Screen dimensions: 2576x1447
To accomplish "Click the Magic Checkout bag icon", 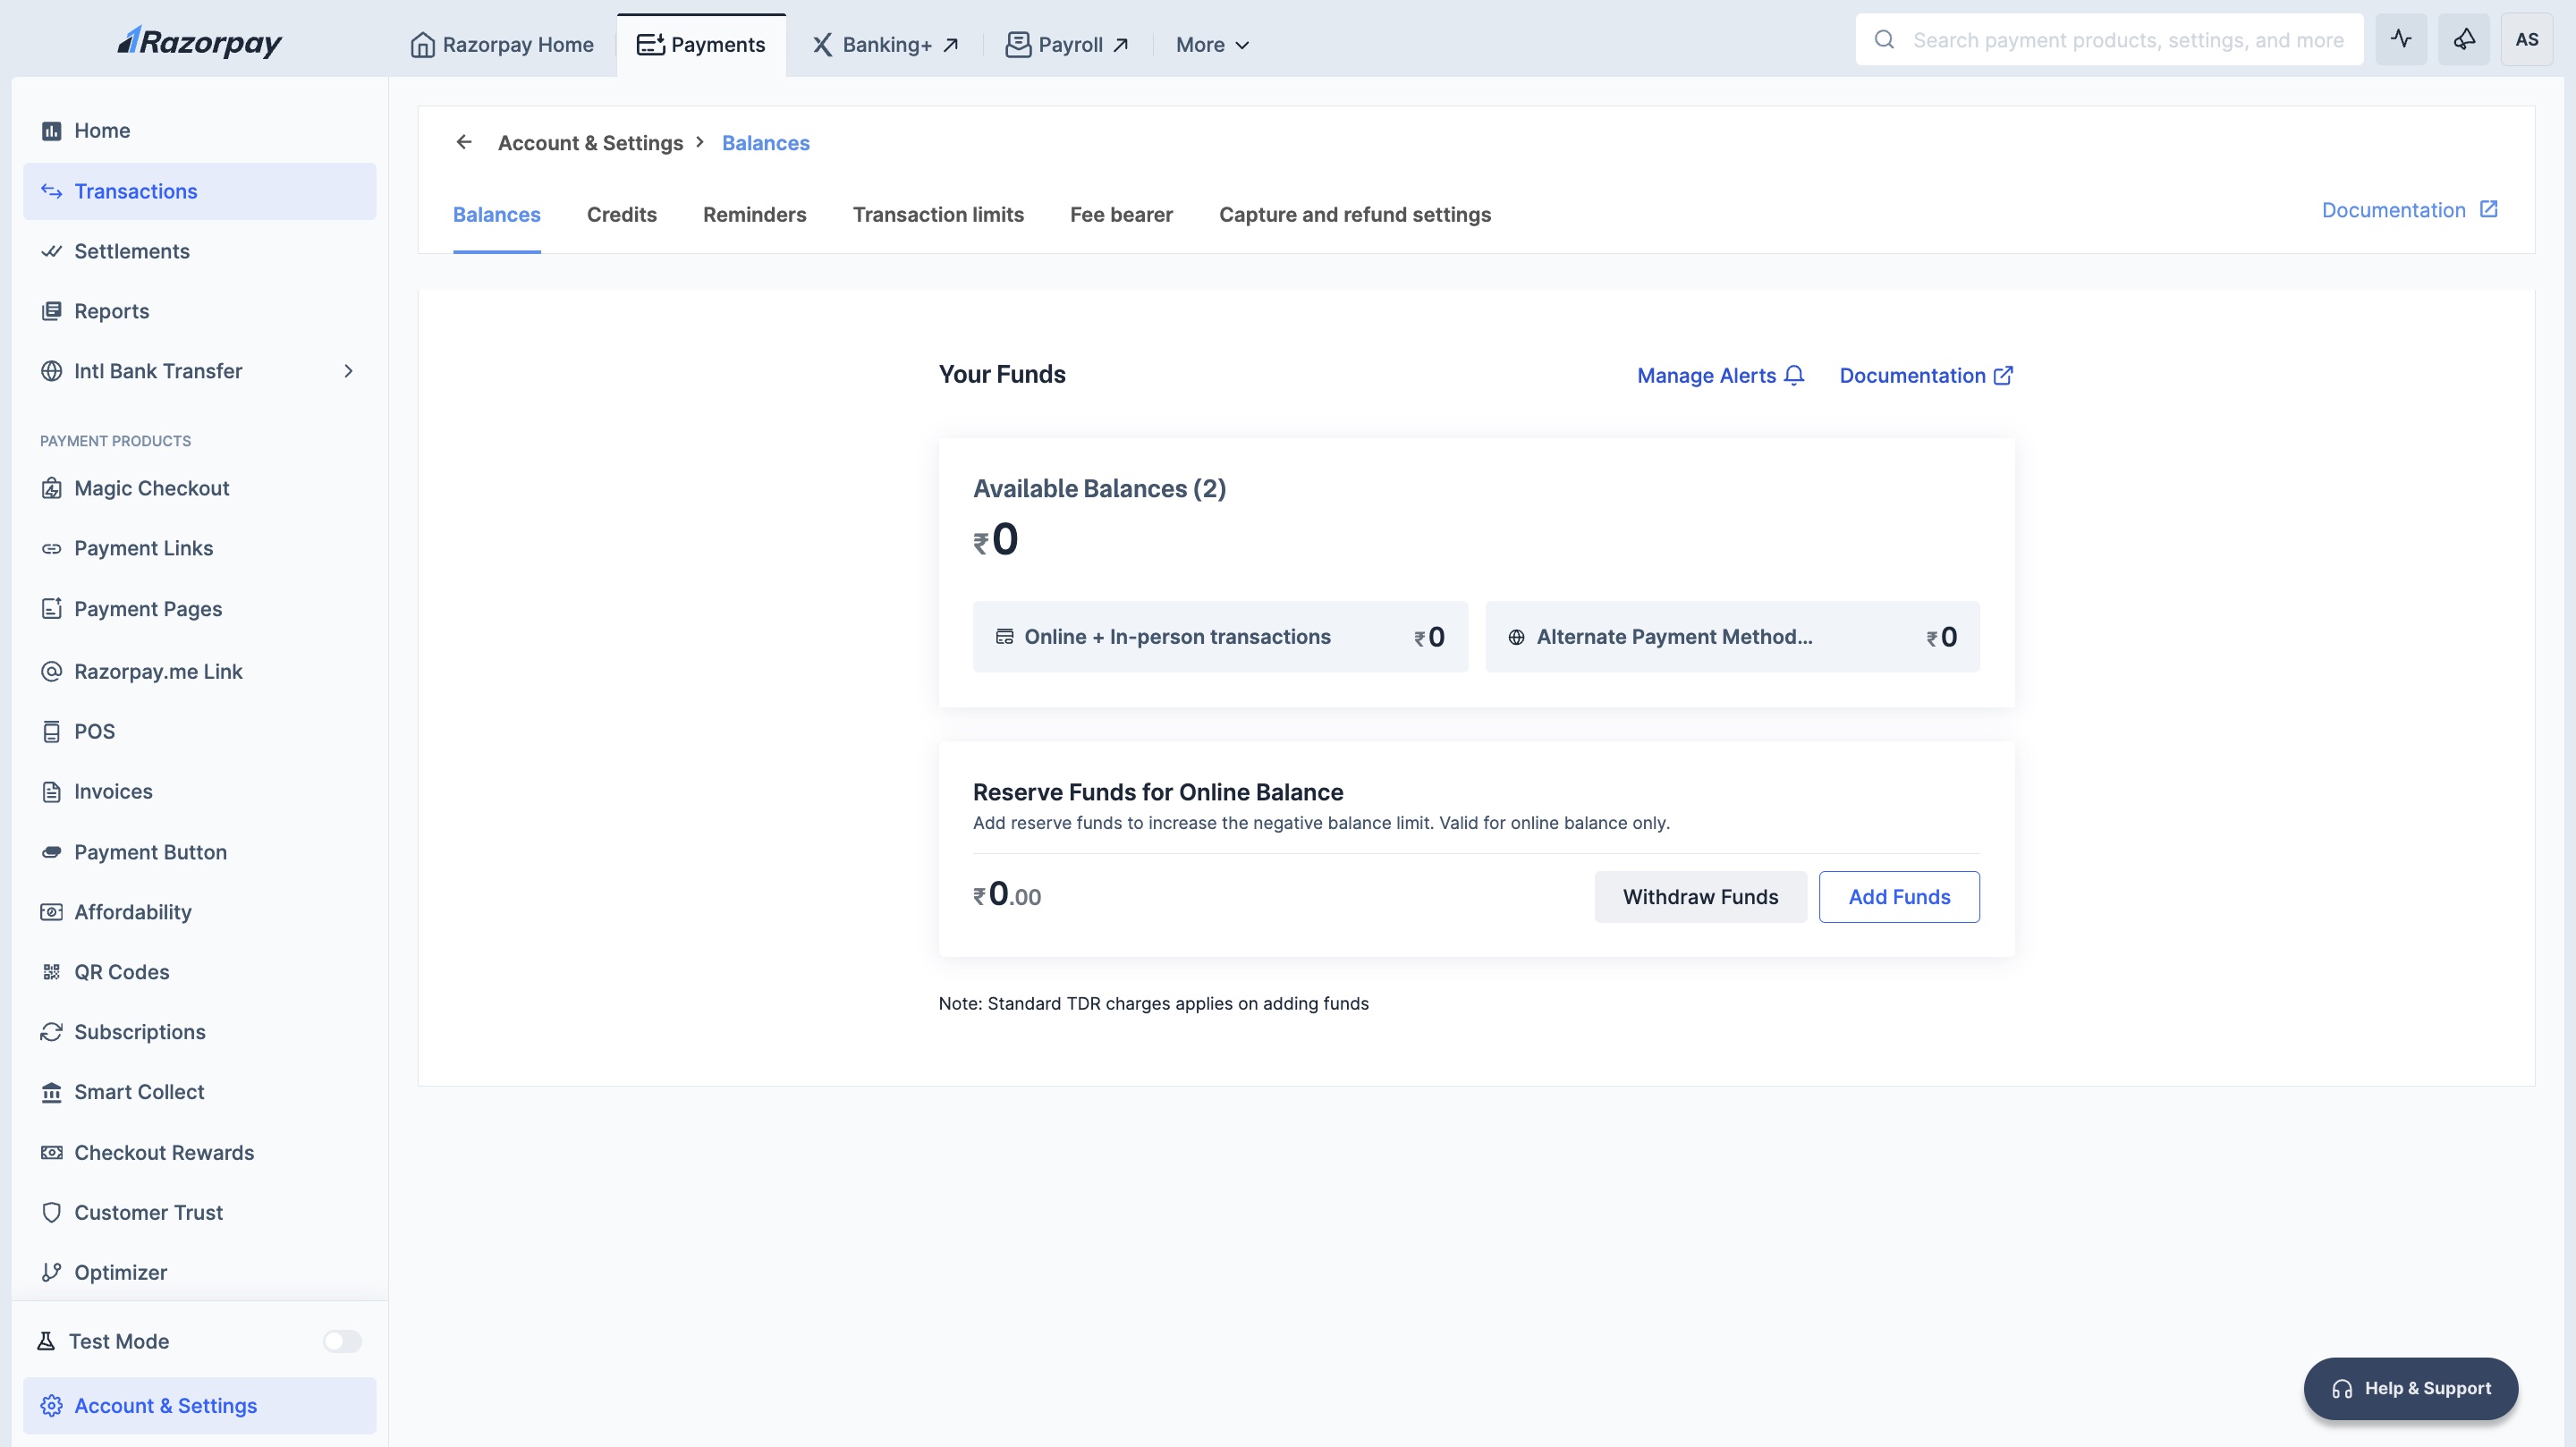I will point(51,488).
